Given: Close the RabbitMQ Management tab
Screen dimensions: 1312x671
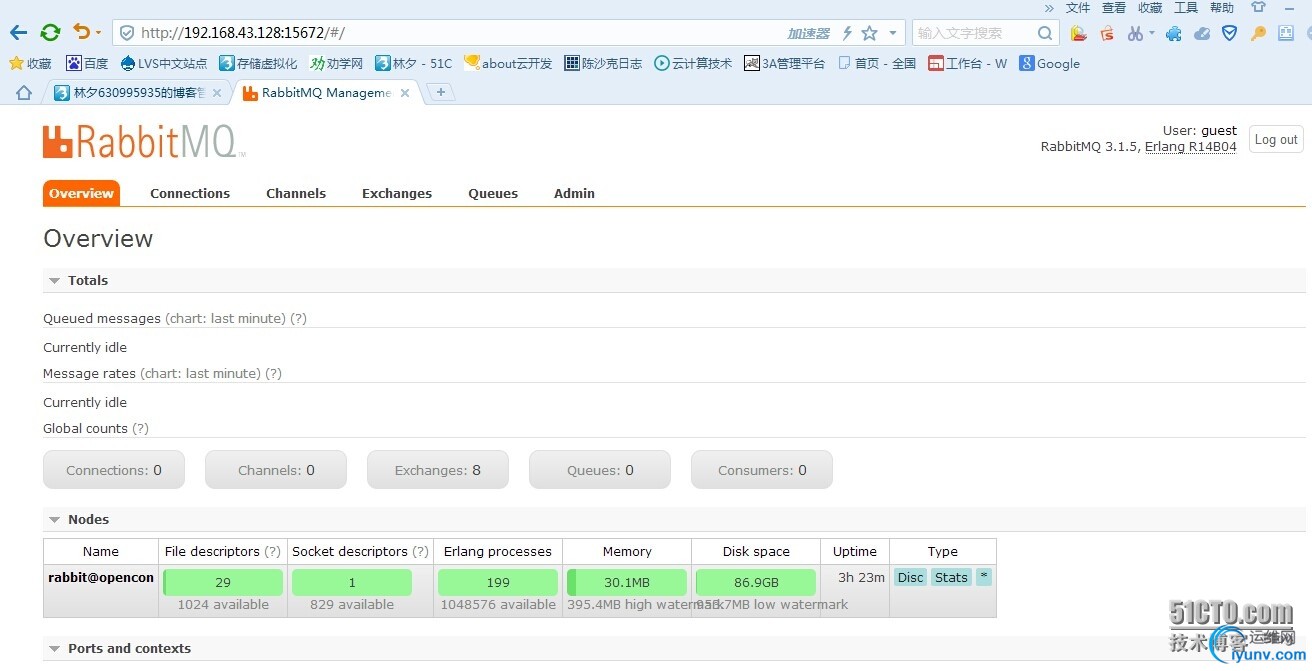Looking at the screenshot, I should pyautogui.click(x=405, y=93).
